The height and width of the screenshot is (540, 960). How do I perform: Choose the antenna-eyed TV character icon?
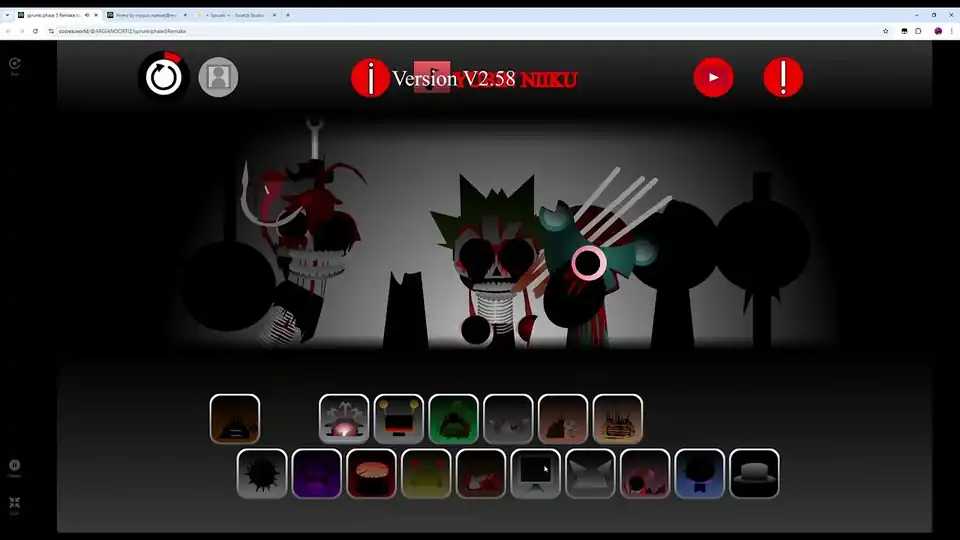click(x=398, y=419)
